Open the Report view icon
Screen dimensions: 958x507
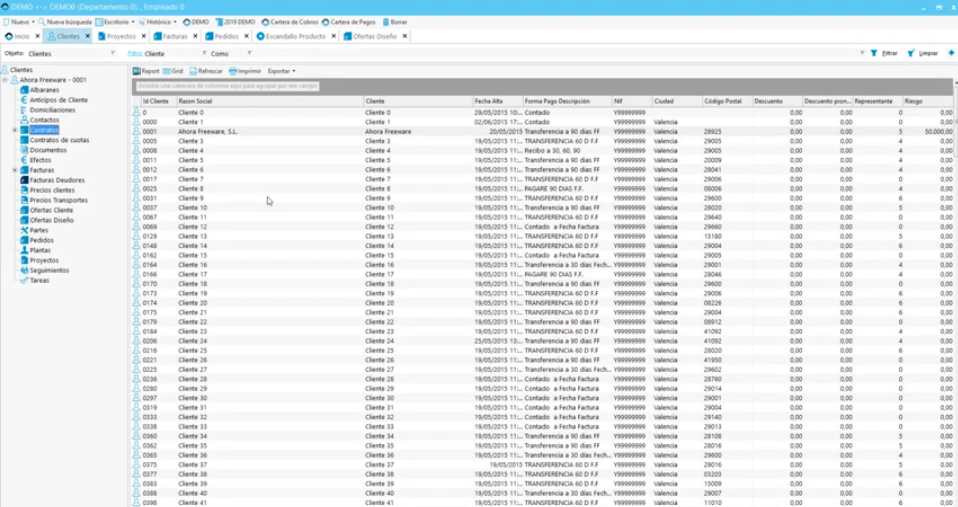(x=137, y=71)
